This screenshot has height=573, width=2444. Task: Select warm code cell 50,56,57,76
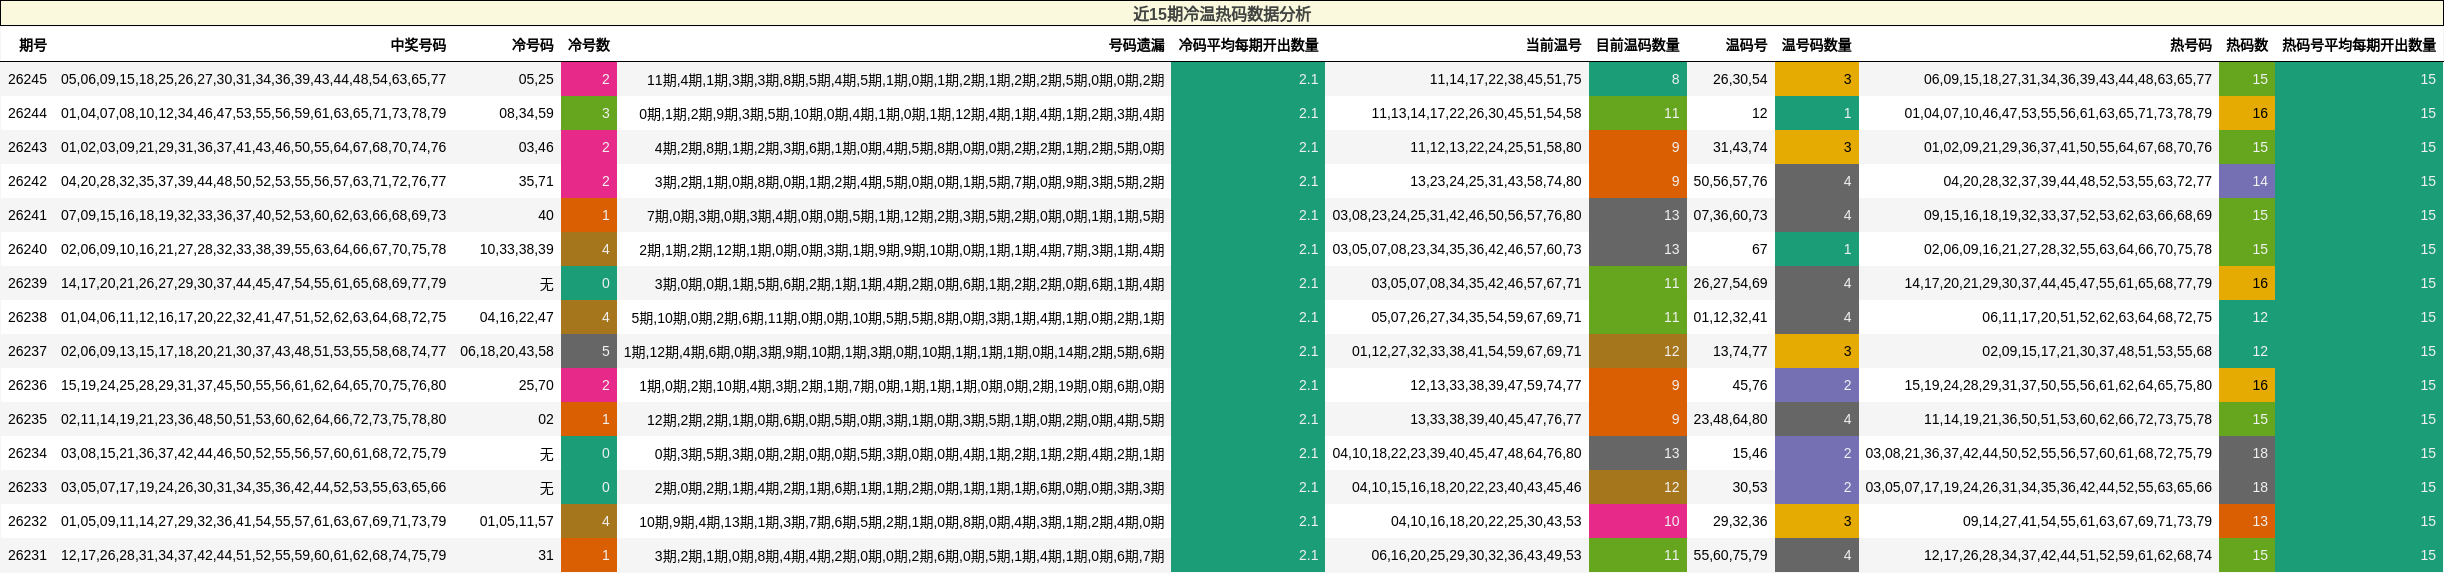point(1730,181)
